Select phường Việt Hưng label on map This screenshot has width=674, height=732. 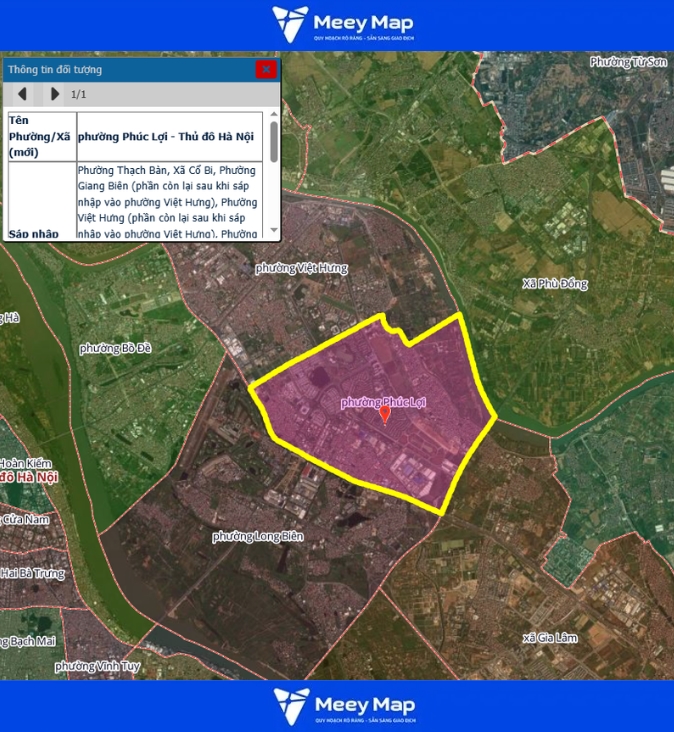coord(300,268)
